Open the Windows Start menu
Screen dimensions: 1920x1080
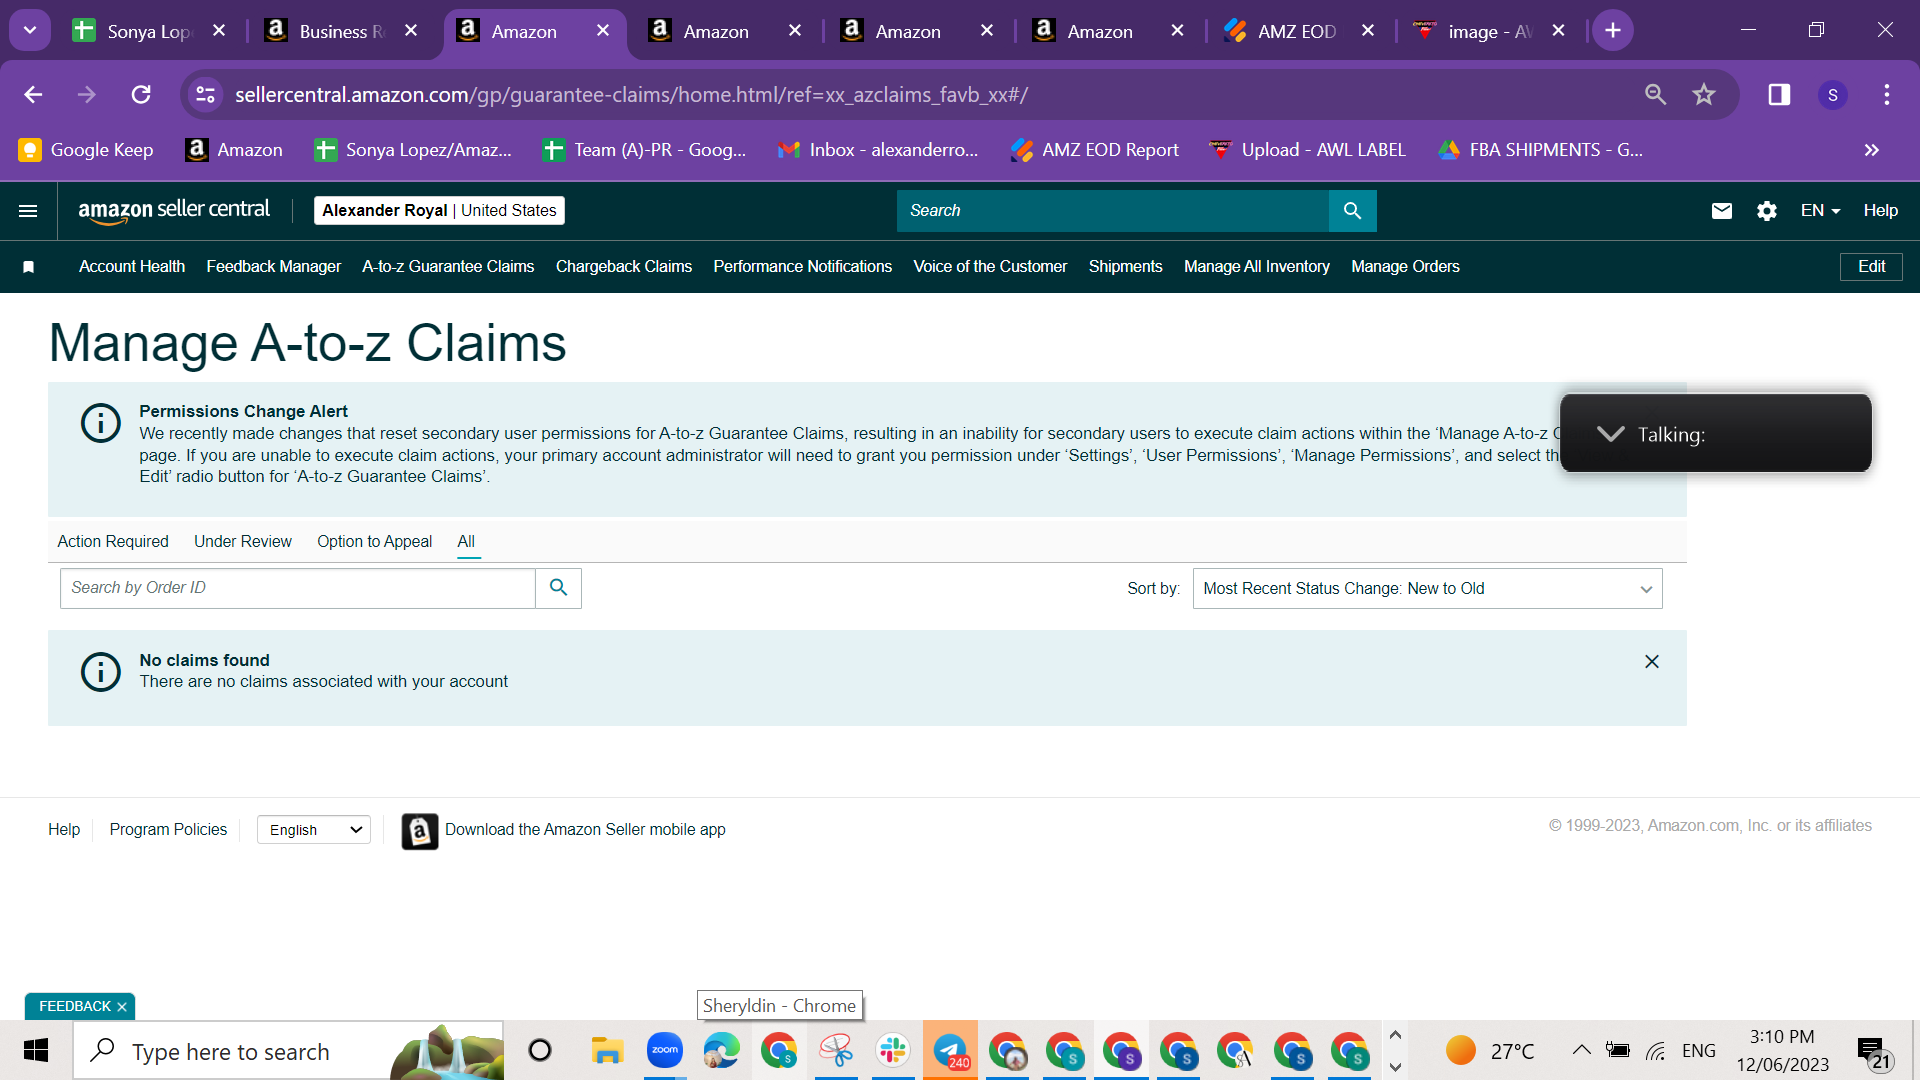pos(36,1051)
